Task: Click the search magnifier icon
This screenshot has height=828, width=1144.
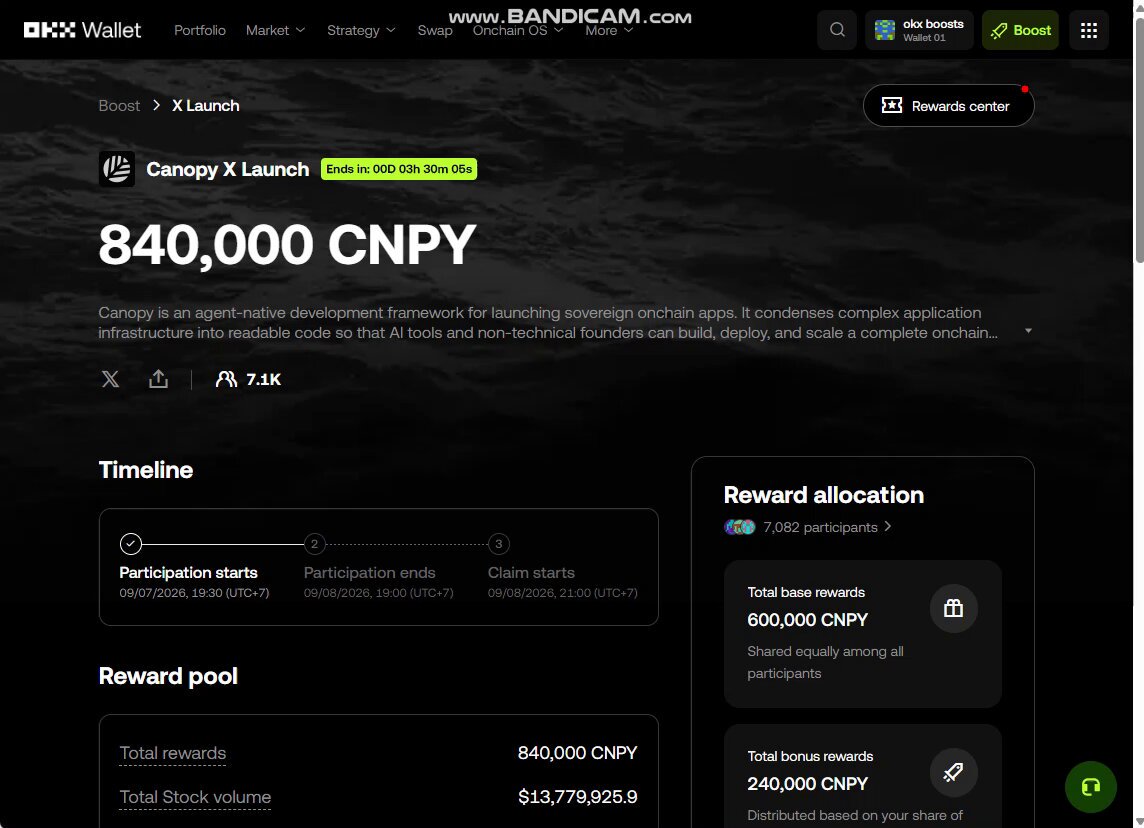Action: coord(837,30)
